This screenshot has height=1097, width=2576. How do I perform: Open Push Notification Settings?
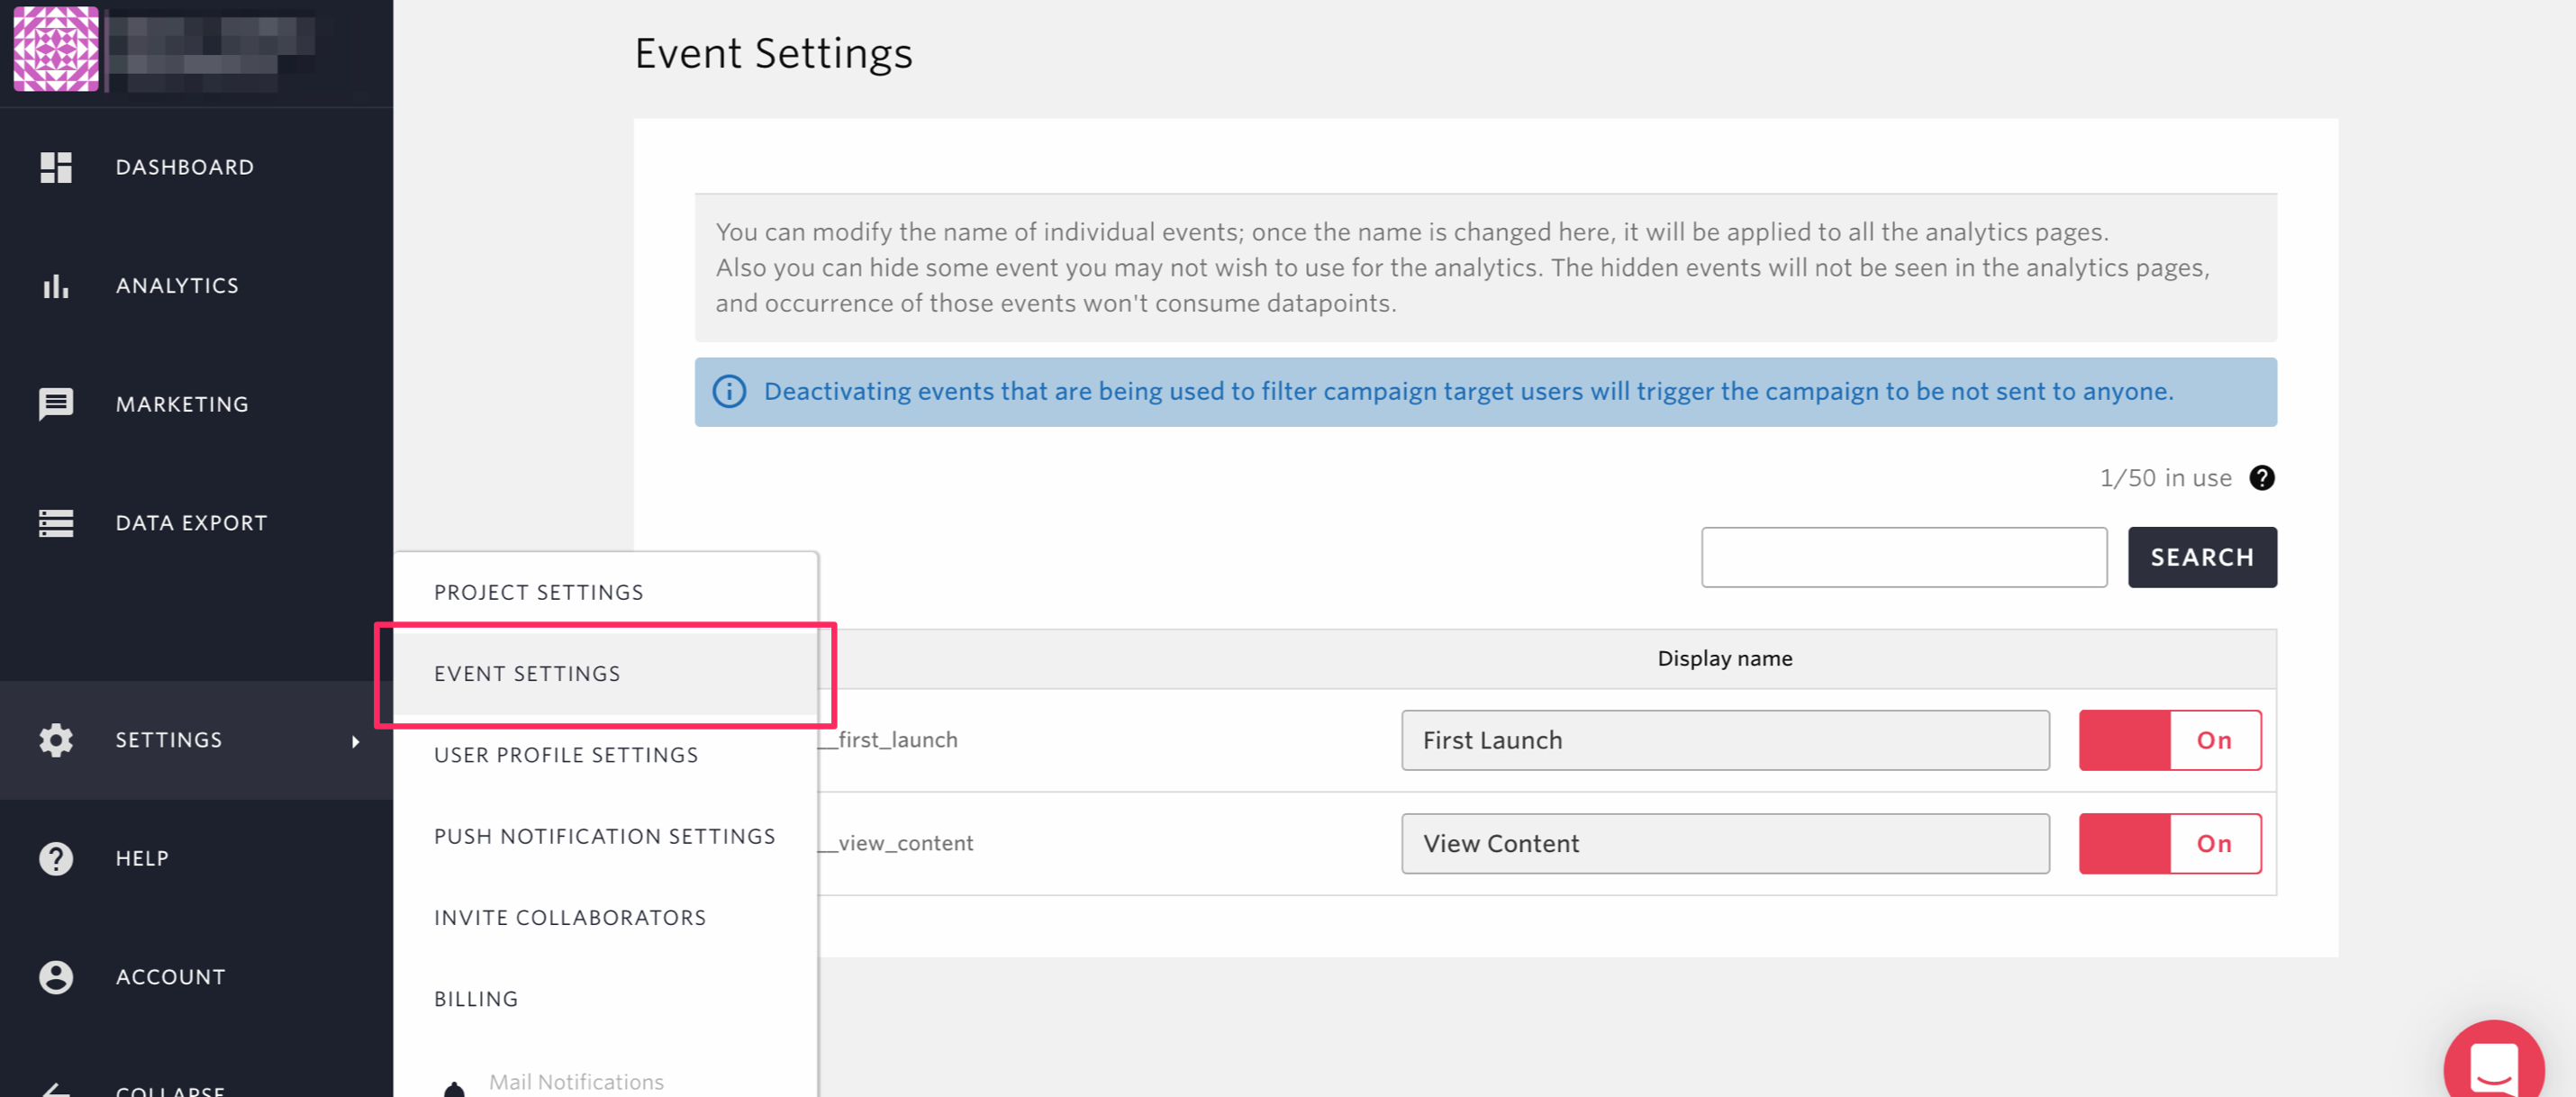pos(604,836)
